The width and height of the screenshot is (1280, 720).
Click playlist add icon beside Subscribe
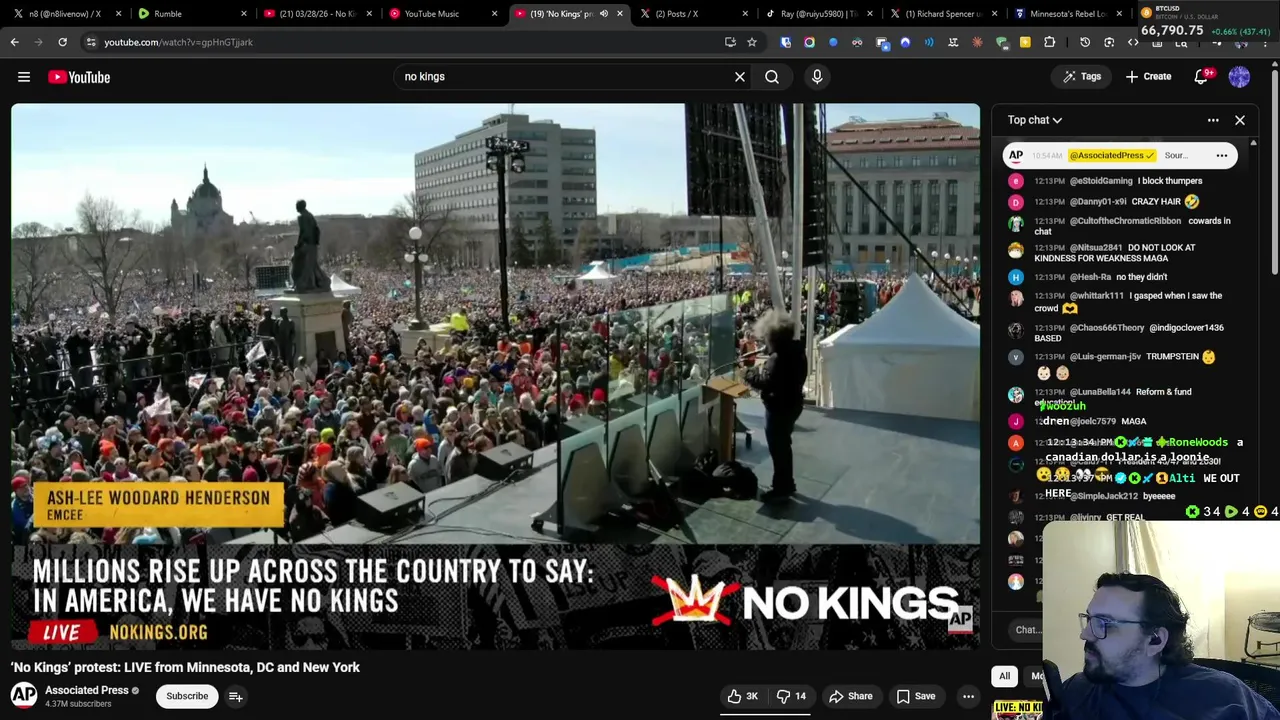236,696
